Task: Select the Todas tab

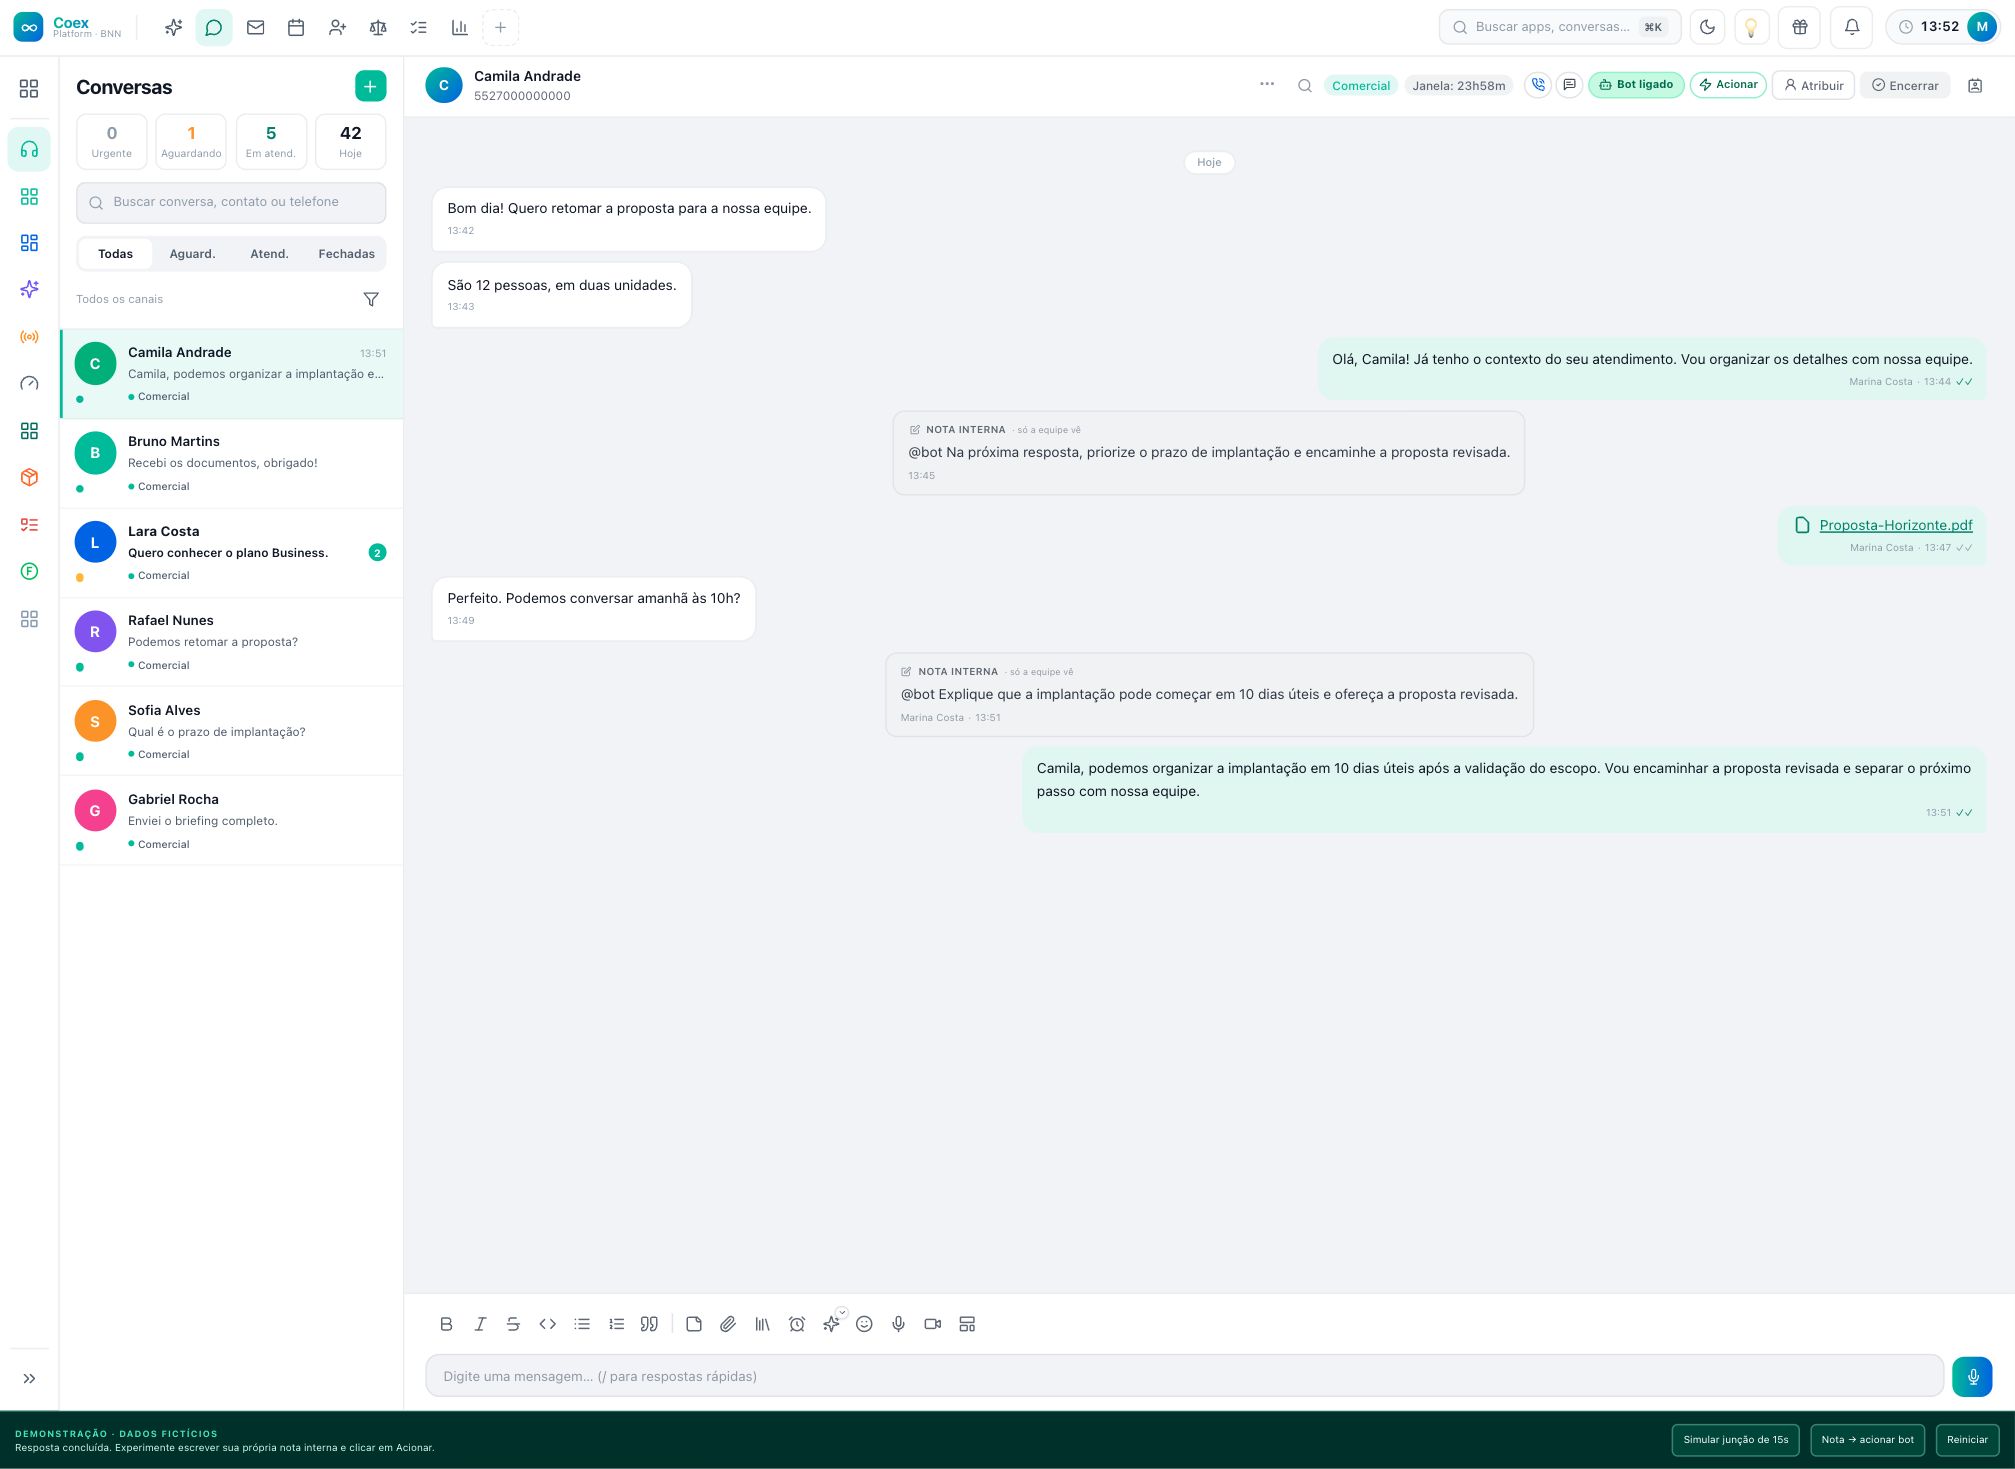Action: [x=115, y=254]
